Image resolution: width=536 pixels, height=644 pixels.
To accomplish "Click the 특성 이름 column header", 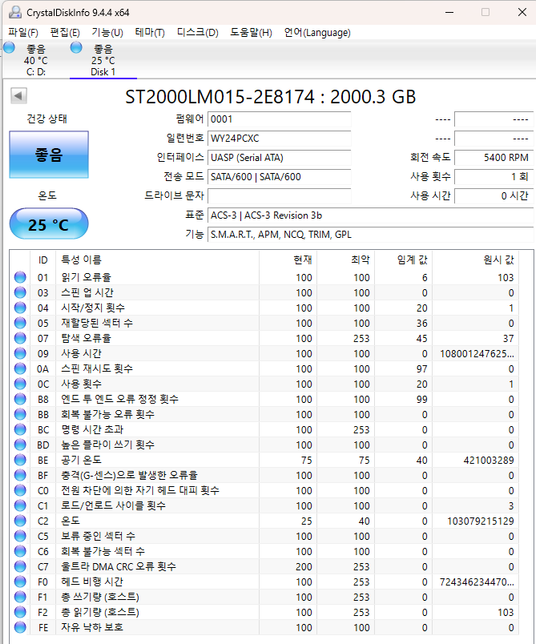I will (x=157, y=260).
